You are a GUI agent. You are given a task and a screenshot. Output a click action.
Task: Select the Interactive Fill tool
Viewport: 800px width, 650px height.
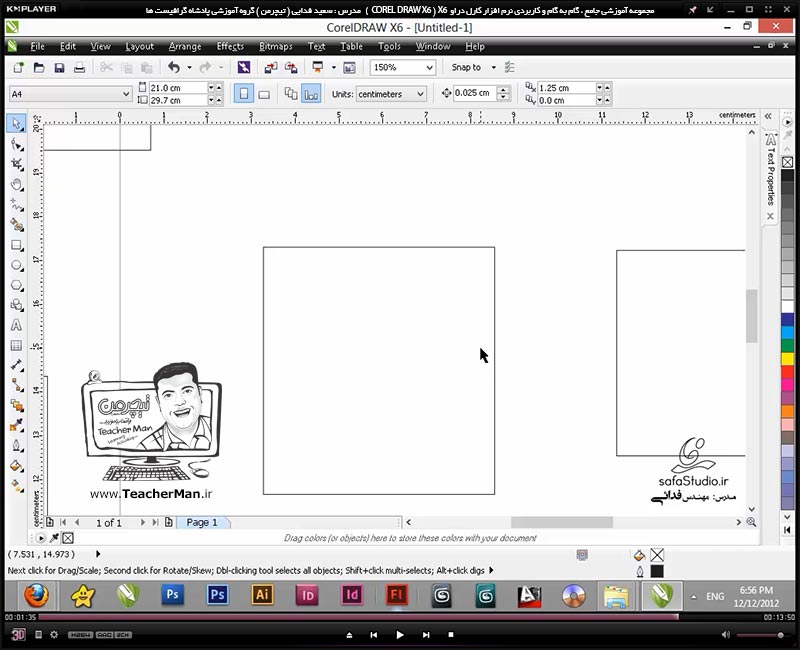[16, 485]
